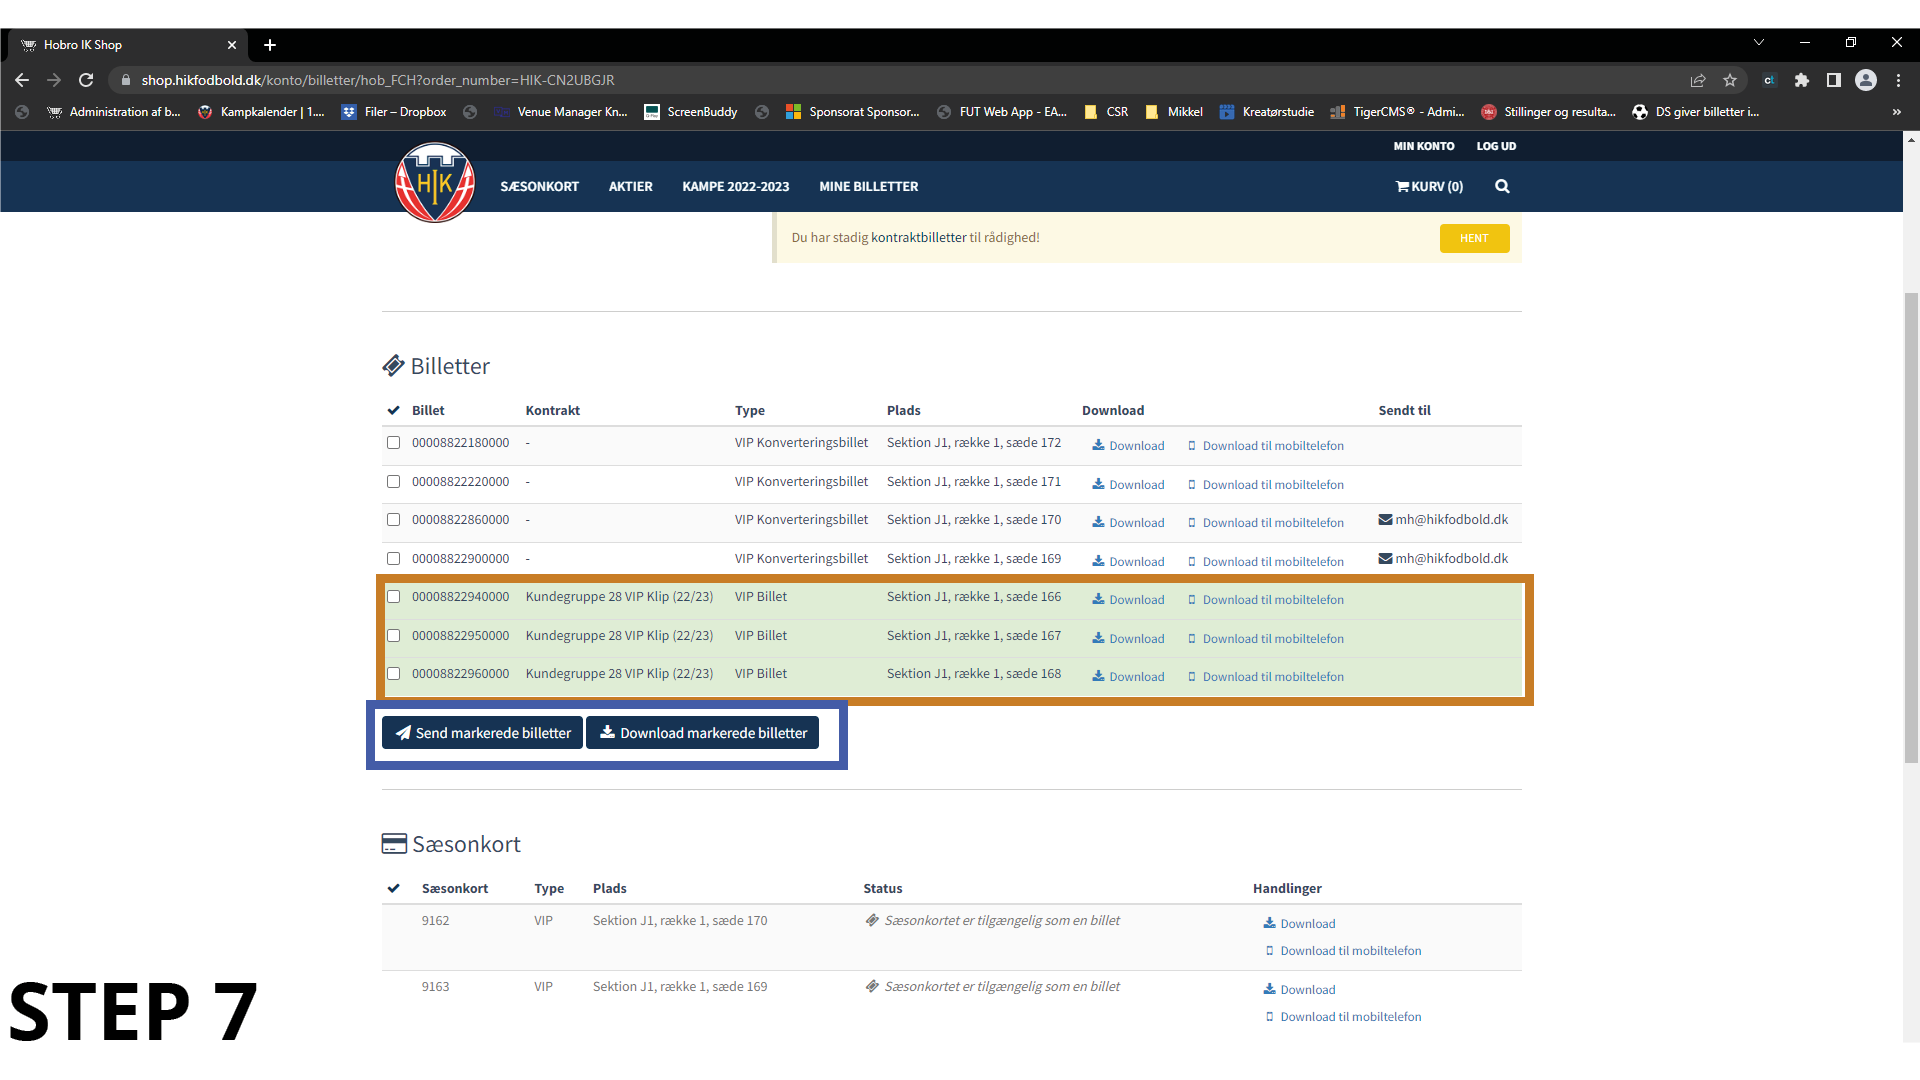
Task: Check the box for ticket 00008822940000
Action: point(393,597)
